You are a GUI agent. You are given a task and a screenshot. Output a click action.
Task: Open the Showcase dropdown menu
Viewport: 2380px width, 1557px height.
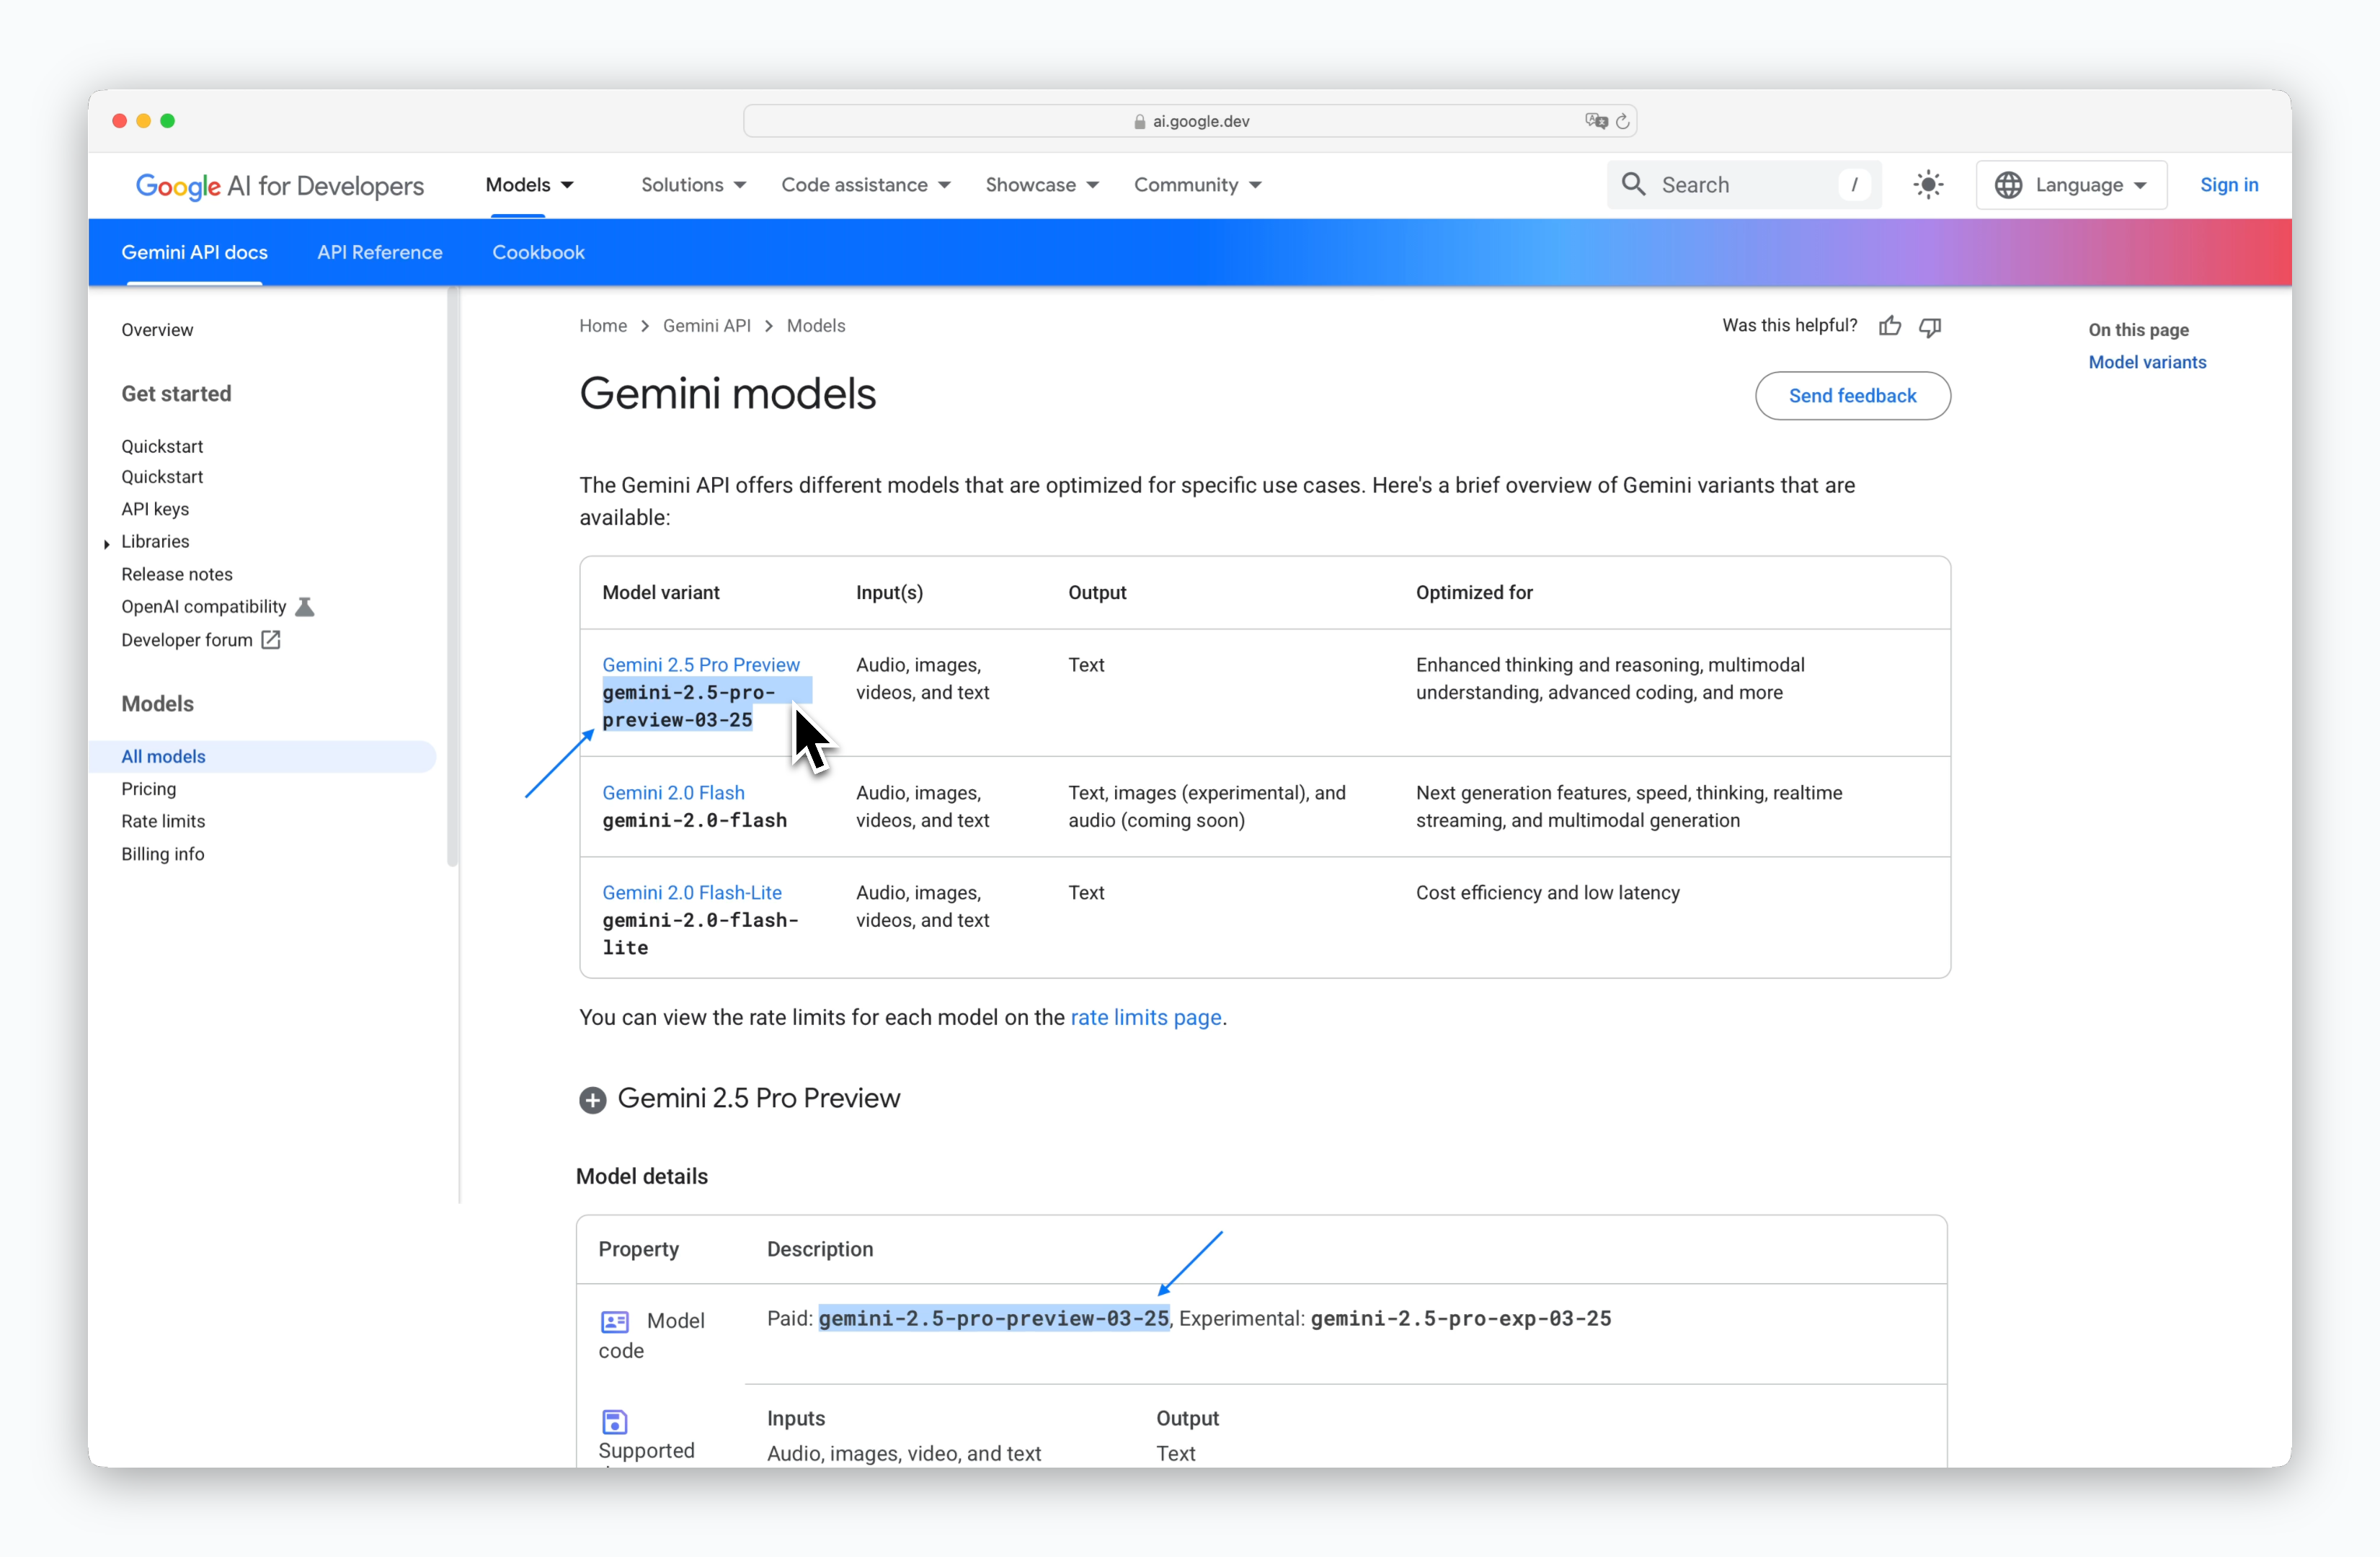(x=1042, y=185)
